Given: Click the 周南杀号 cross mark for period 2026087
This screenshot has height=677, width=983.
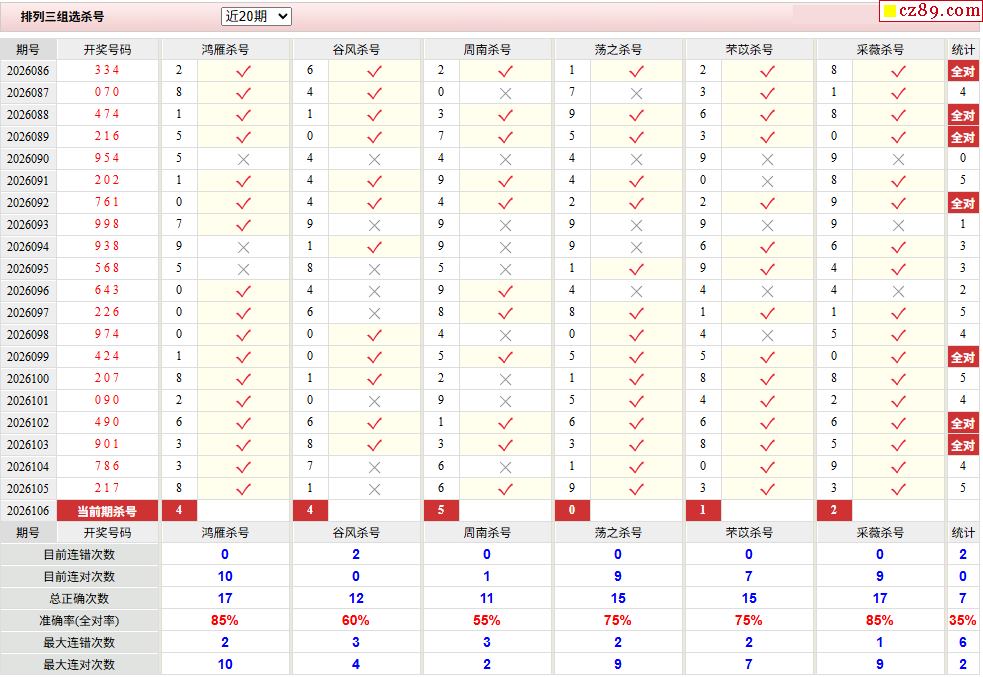Looking at the screenshot, I should point(505,93).
